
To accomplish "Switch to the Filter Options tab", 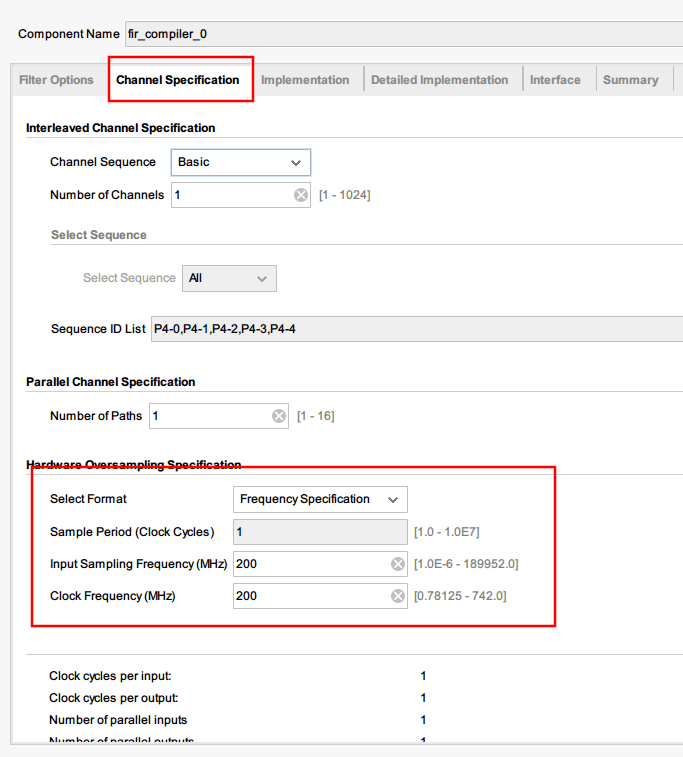I will [x=56, y=80].
